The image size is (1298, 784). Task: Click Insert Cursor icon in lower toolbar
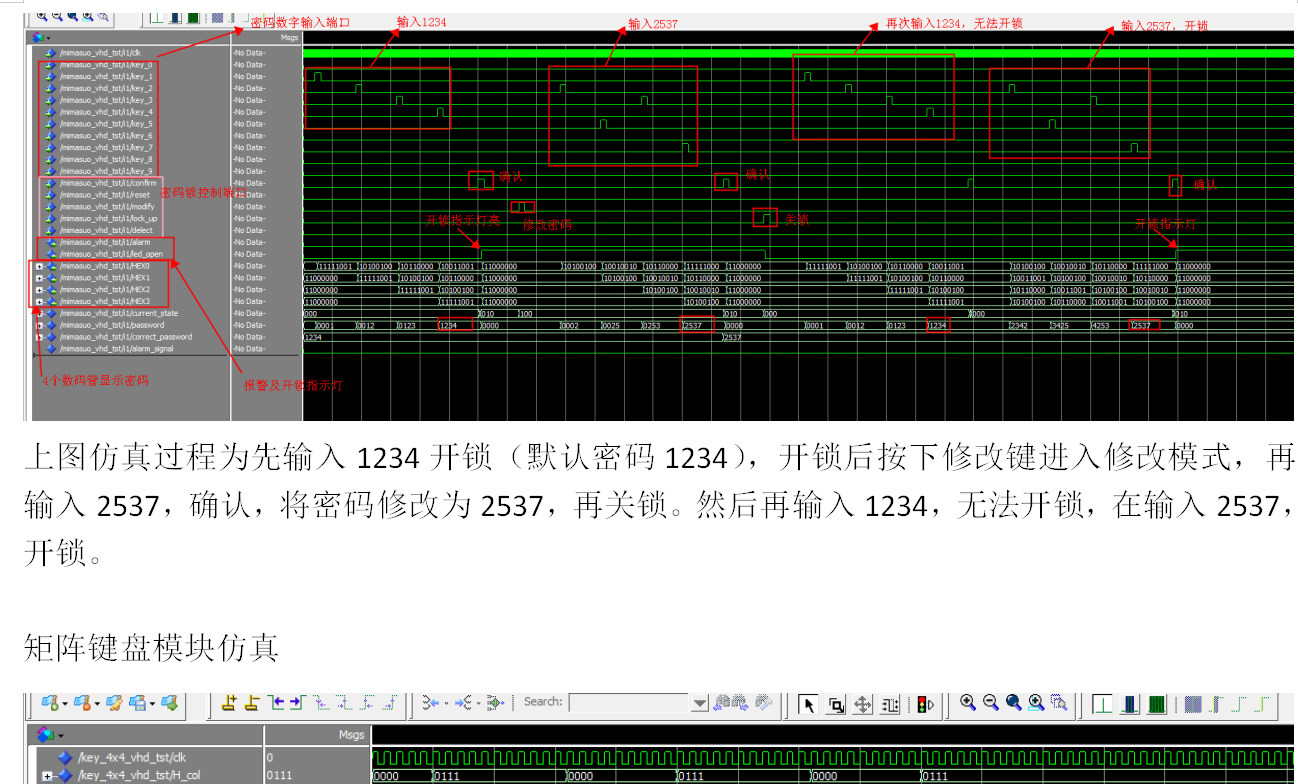pyautogui.click(x=229, y=703)
